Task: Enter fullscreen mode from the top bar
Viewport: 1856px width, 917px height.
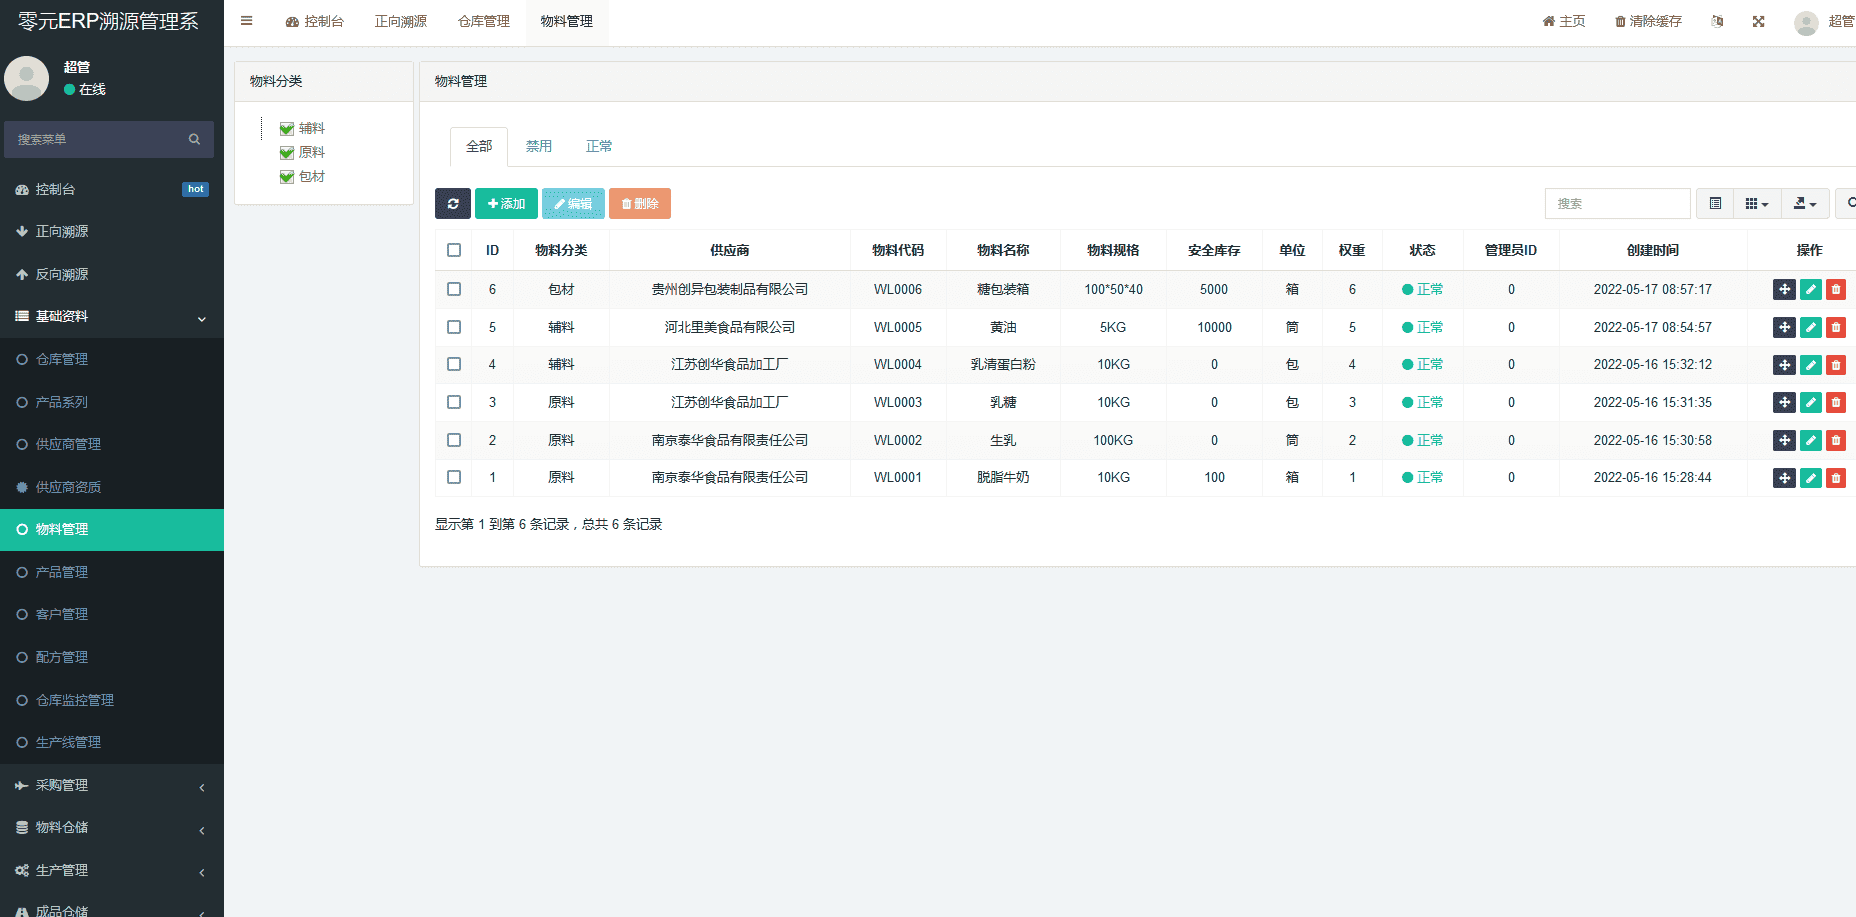Action: (x=1758, y=21)
